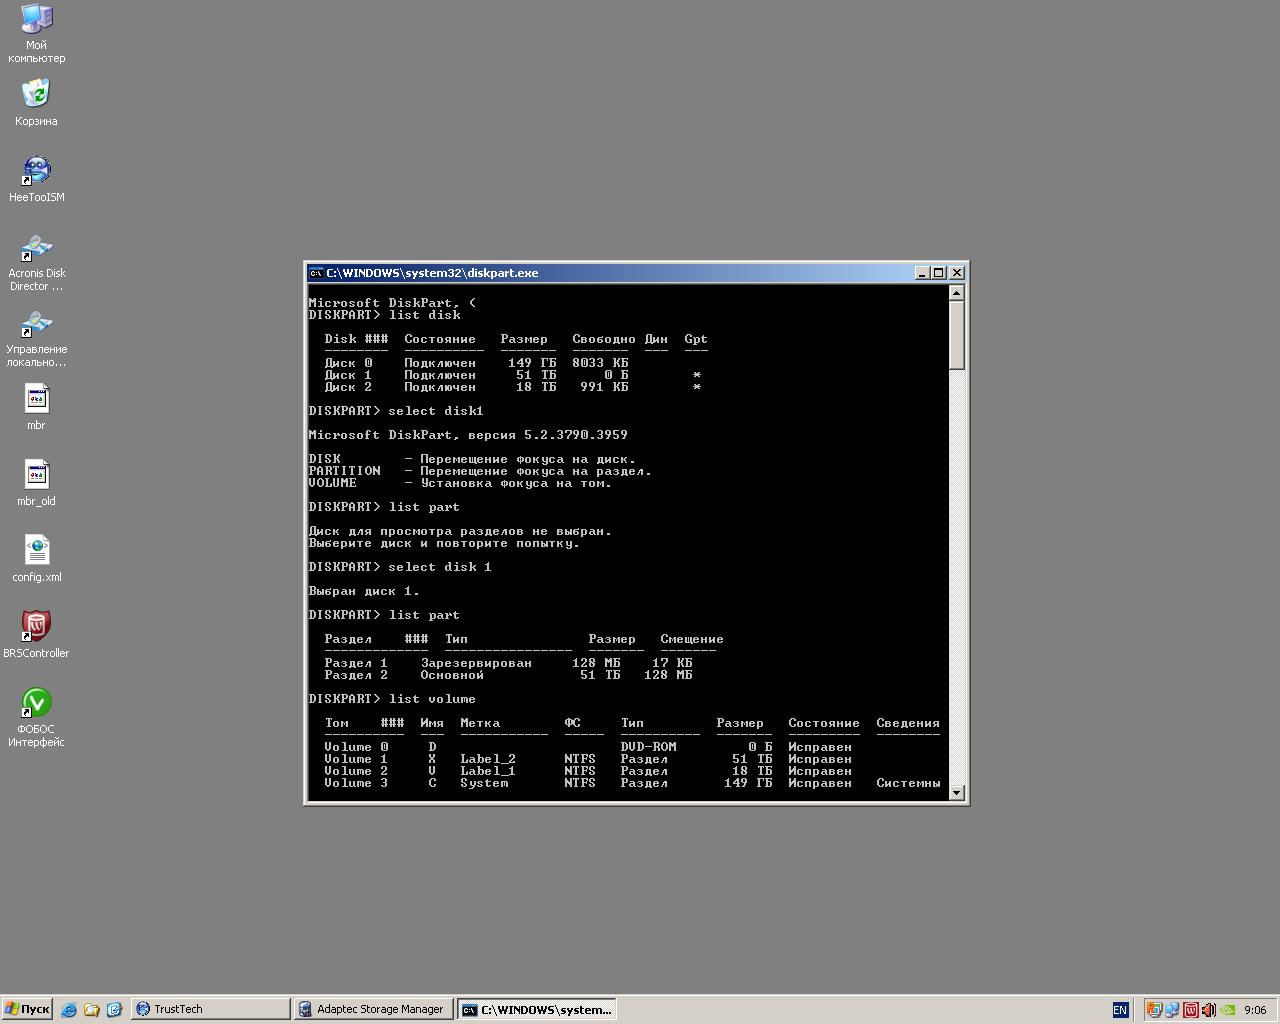
Task: Switch to Adaptec Storage Manager window
Action: click(373, 1010)
